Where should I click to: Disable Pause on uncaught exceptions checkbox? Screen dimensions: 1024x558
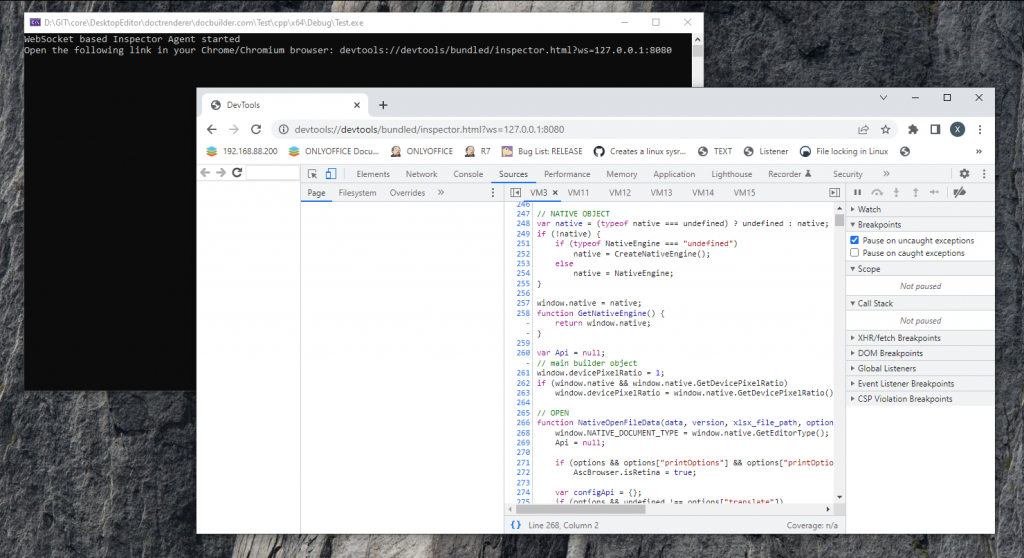[x=854, y=240]
